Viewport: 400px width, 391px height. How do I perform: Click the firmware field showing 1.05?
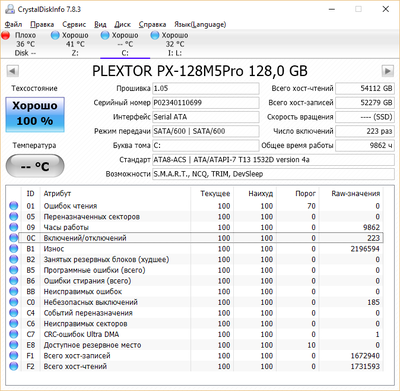click(x=206, y=88)
